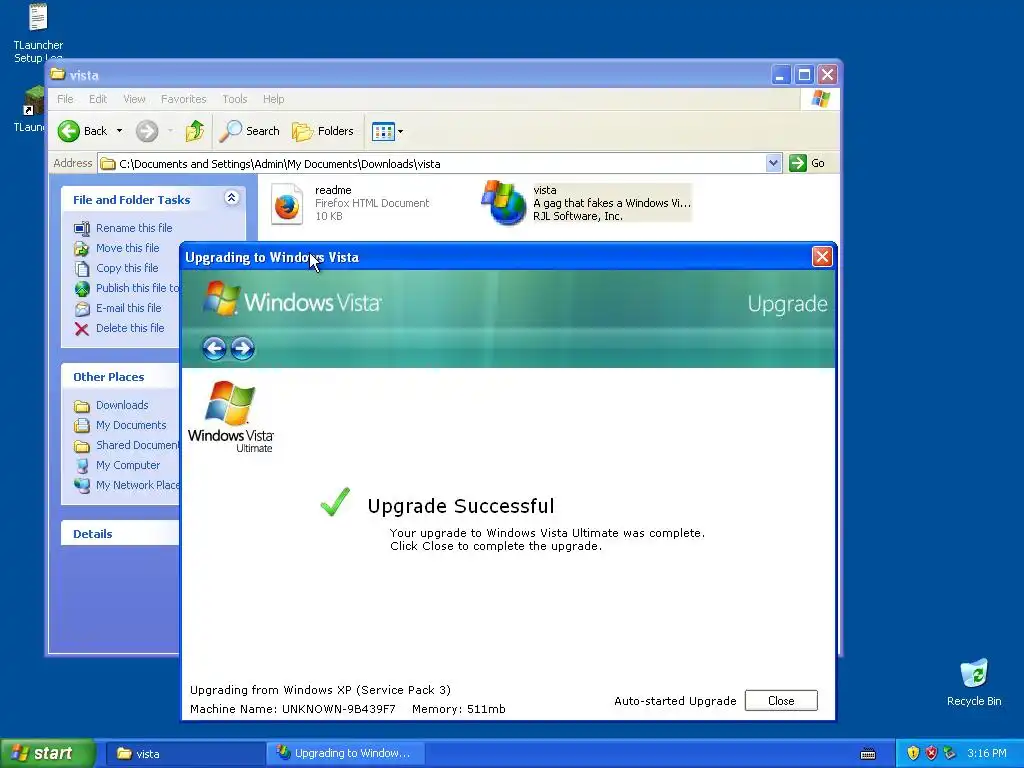1024x768 pixels.
Task: Open the Tools menu
Action: 234,99
